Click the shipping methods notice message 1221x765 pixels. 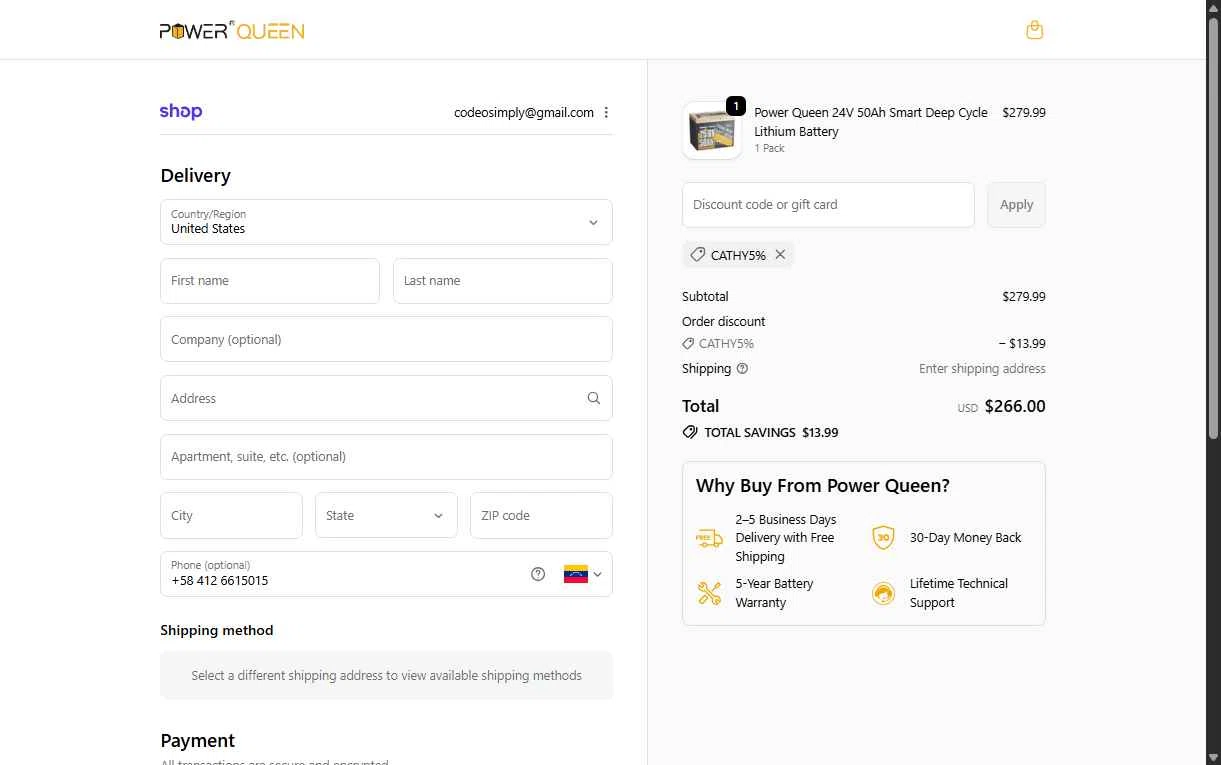pos(386,676)
